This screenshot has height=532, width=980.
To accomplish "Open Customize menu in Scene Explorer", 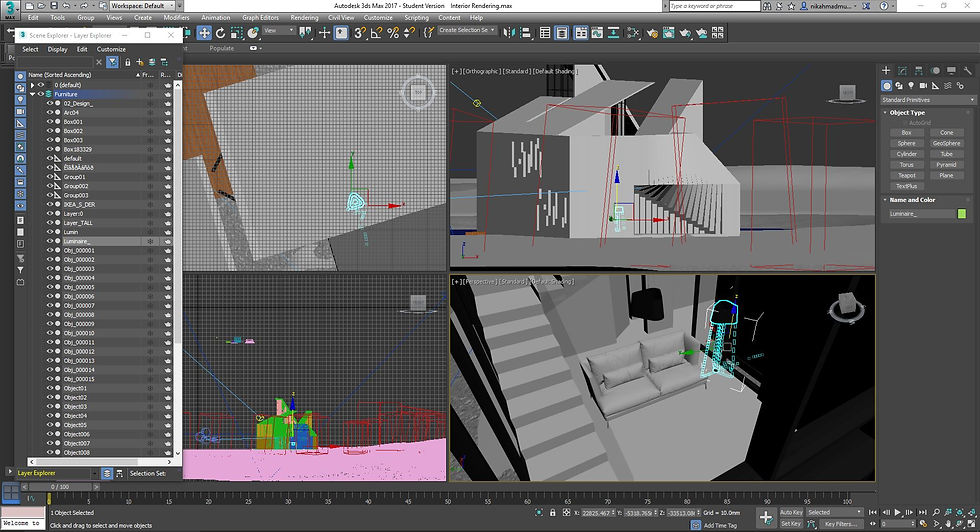I will coord(111,49).
